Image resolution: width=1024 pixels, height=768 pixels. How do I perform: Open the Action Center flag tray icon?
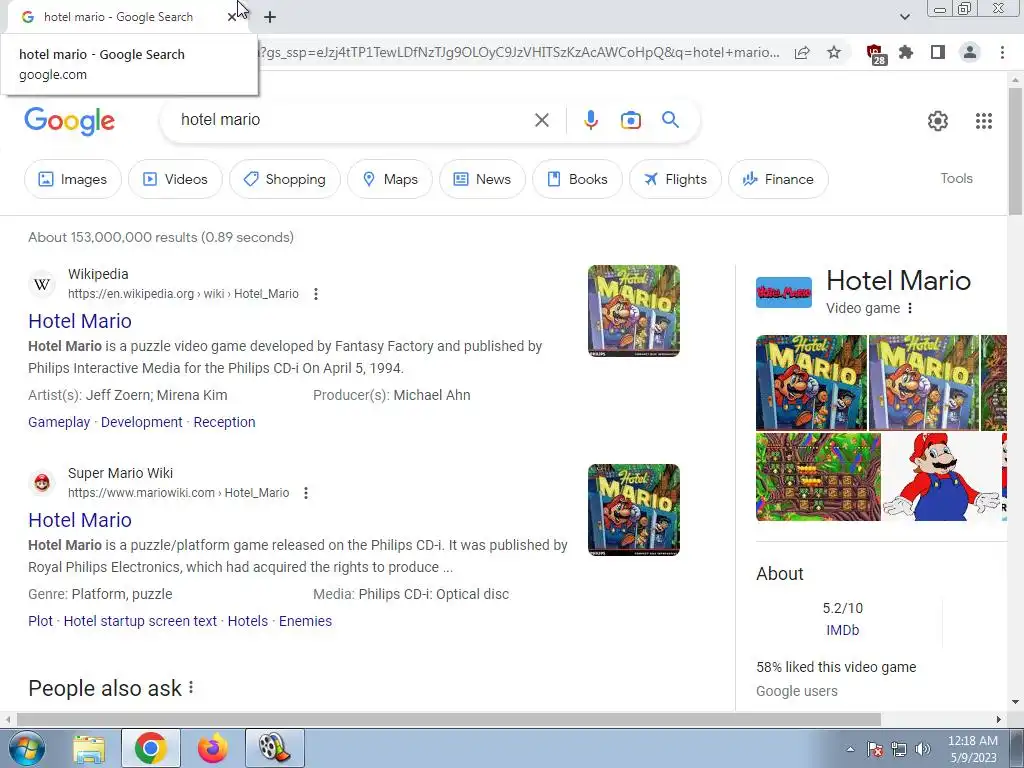(x=875, y=749)
